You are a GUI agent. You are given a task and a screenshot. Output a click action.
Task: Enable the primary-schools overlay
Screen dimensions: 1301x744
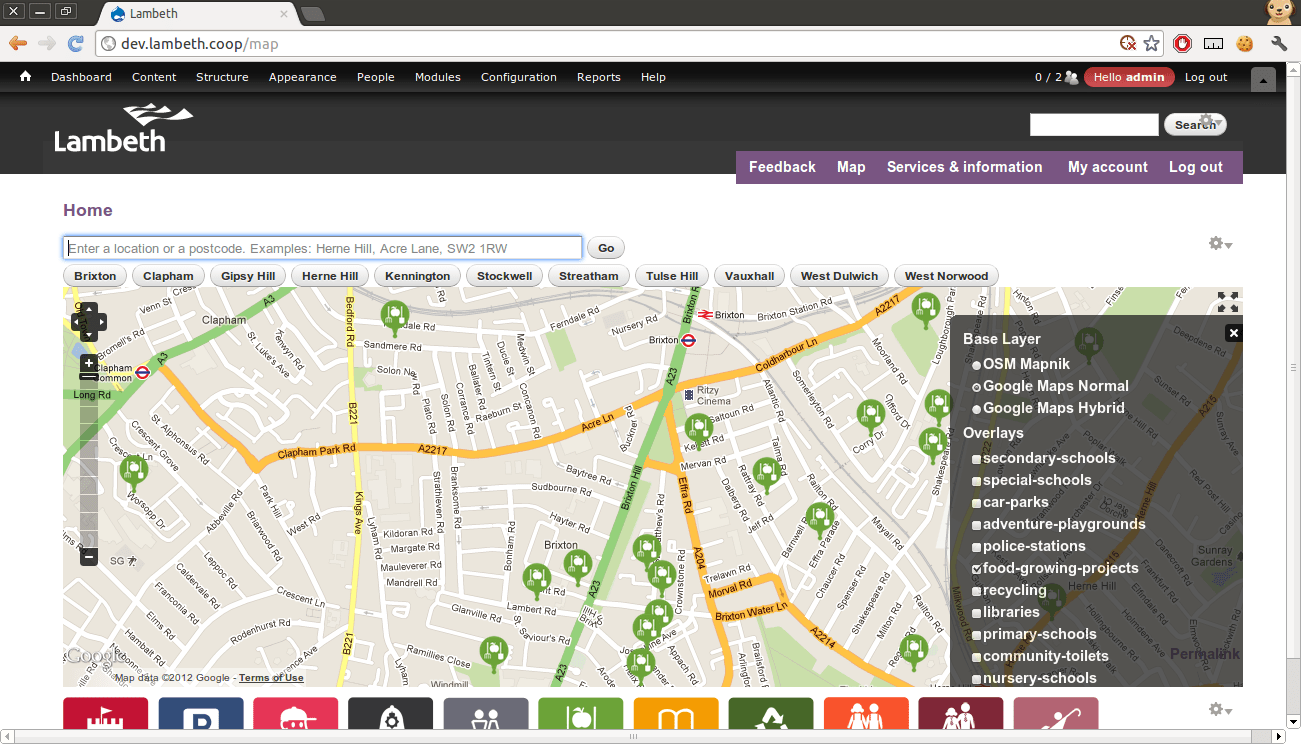977,635
